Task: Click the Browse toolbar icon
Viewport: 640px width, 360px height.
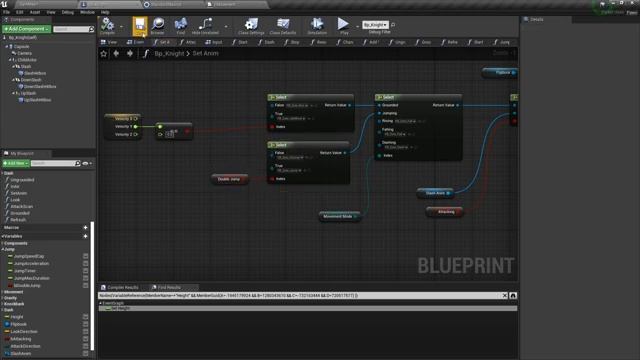Action: (158, 25)
